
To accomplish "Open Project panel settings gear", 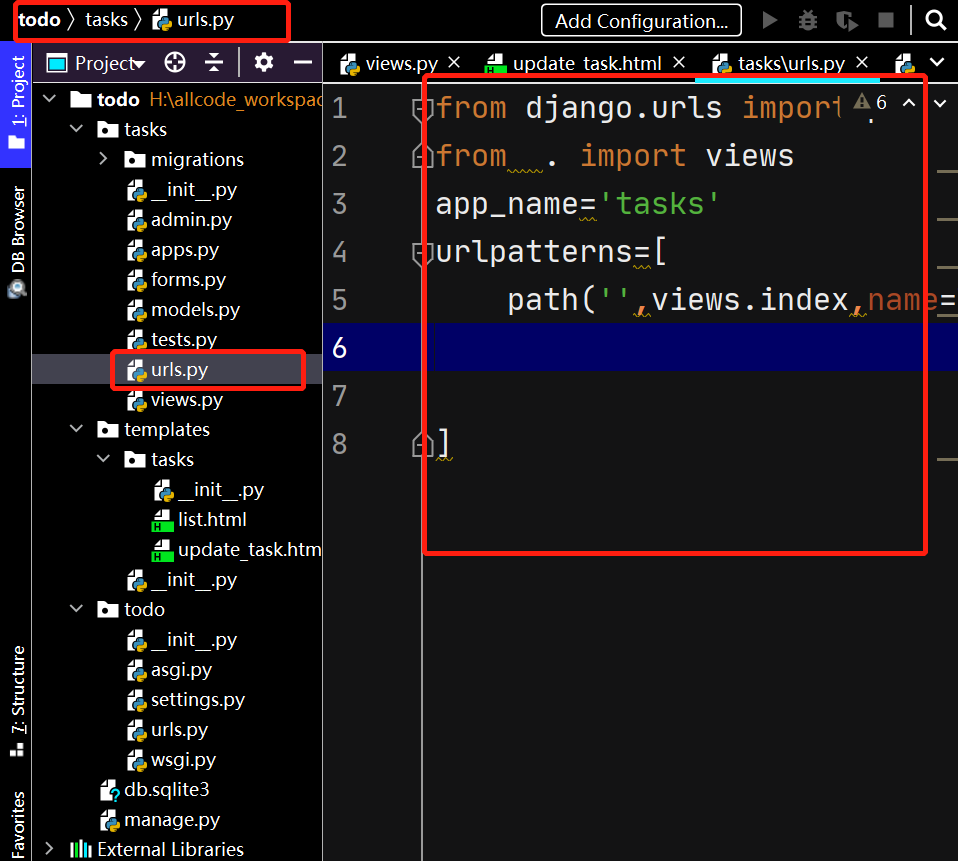I will point(263,62).
